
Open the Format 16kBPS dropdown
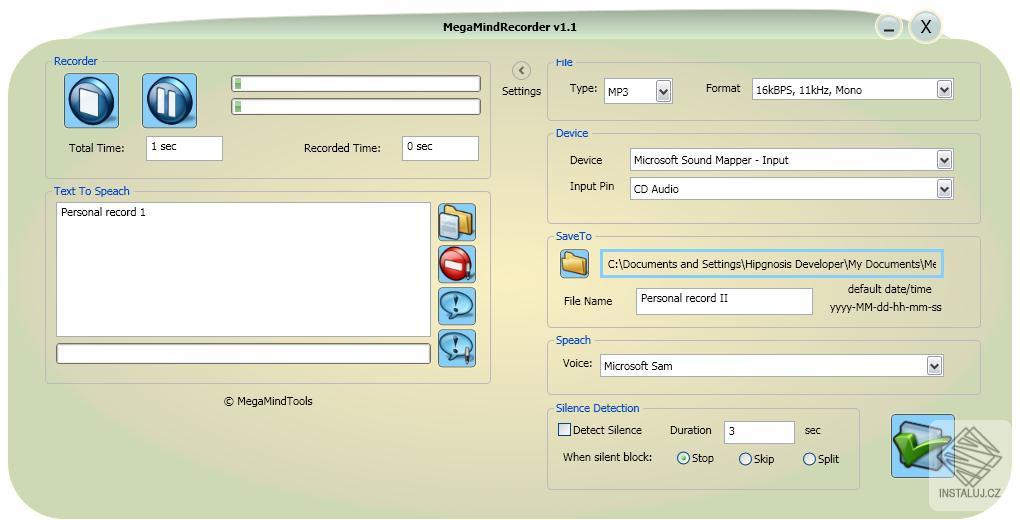tap(945, 89)
